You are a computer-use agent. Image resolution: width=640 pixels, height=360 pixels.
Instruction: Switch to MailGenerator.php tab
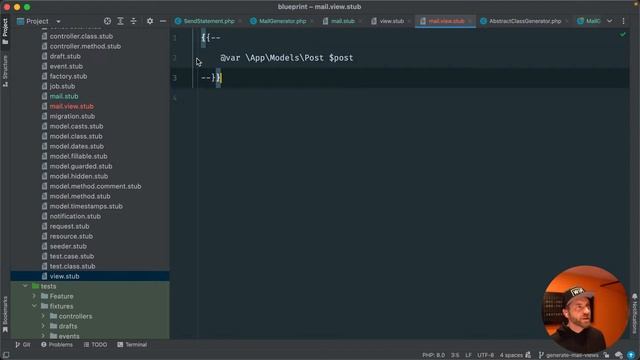coord(282,21)
